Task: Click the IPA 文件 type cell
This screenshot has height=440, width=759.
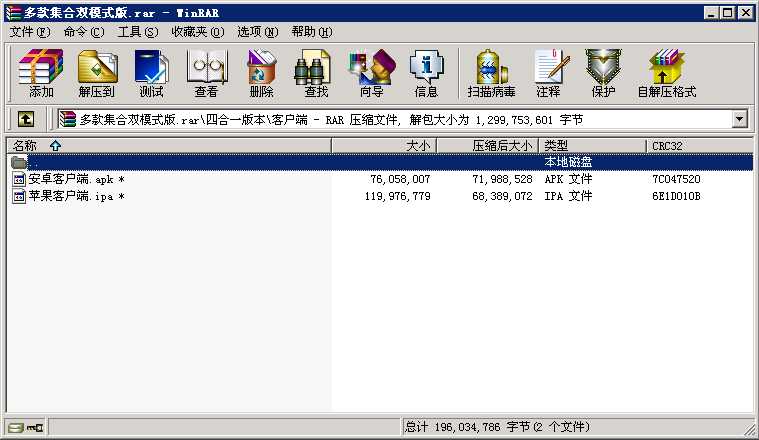Action: [x=568, y=196]
